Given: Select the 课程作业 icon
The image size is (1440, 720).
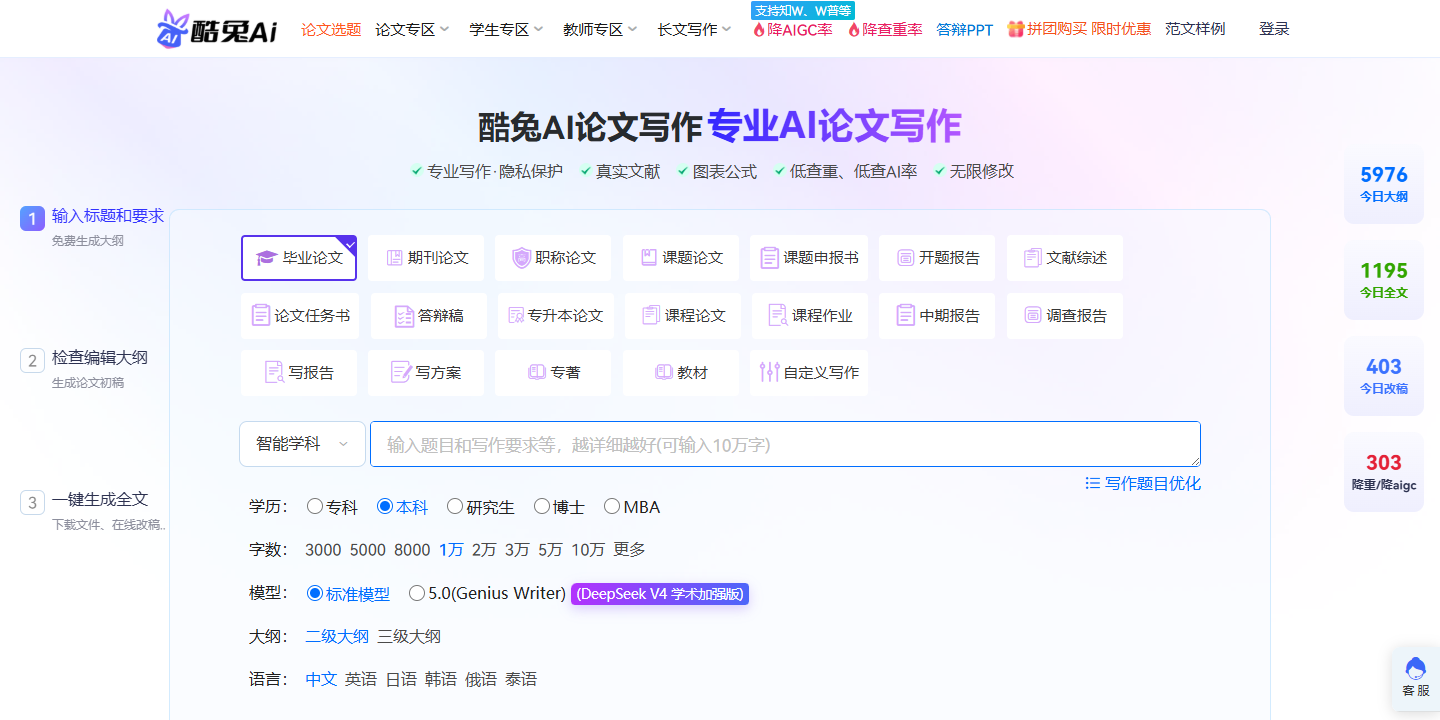Looking at the screenshot, I should pyautogui.click(x=777, y=315).
